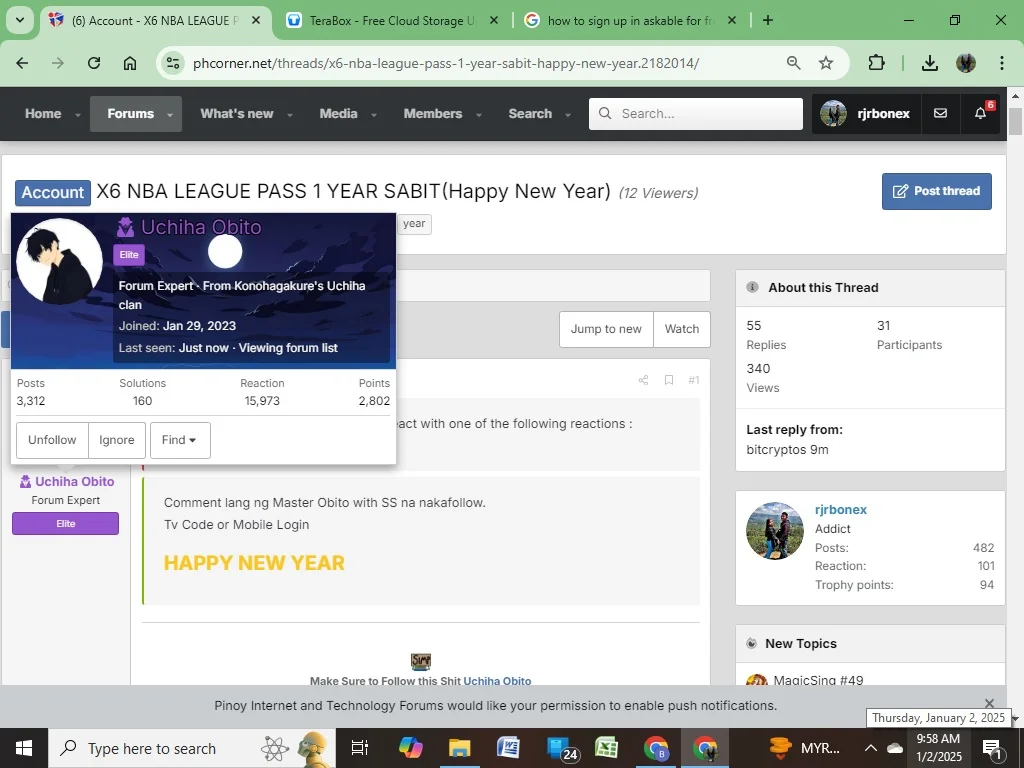1024x768 pixels.
Task: Open Media navigation item
Action: (x=338, y=114)
